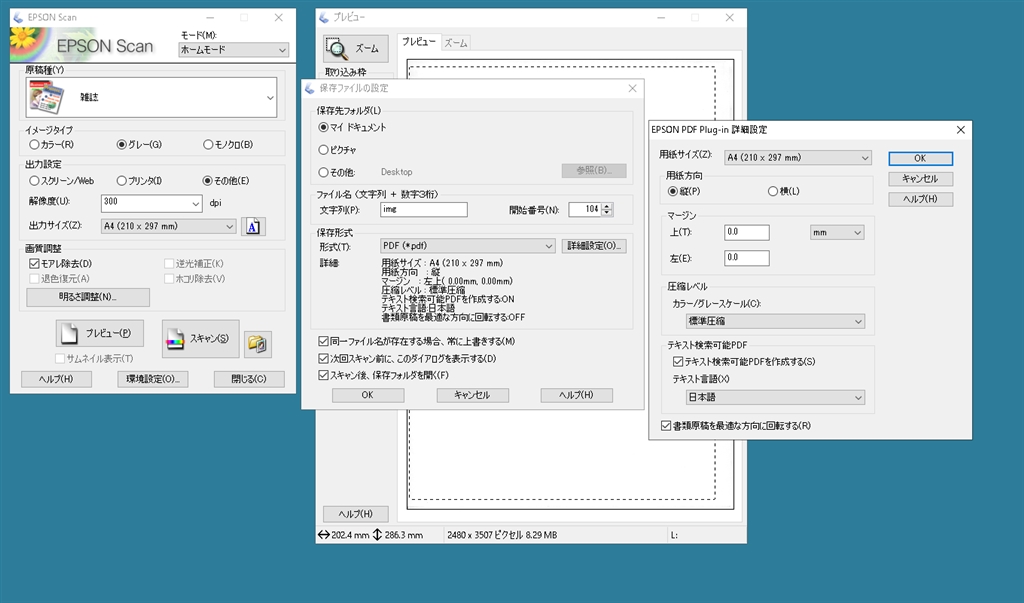Toggle モアレ除去(D) checkbox
This screenshot has width=1024, height=603.
point(60,263)
